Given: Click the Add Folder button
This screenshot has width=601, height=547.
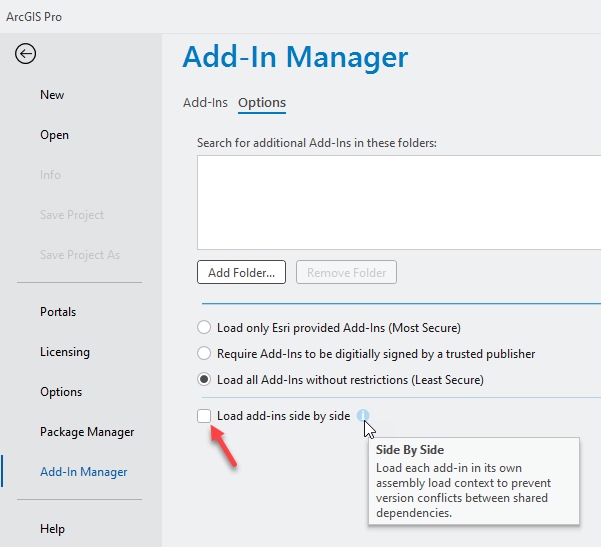Looking at the screenshot, I should (x=241, y=272).
